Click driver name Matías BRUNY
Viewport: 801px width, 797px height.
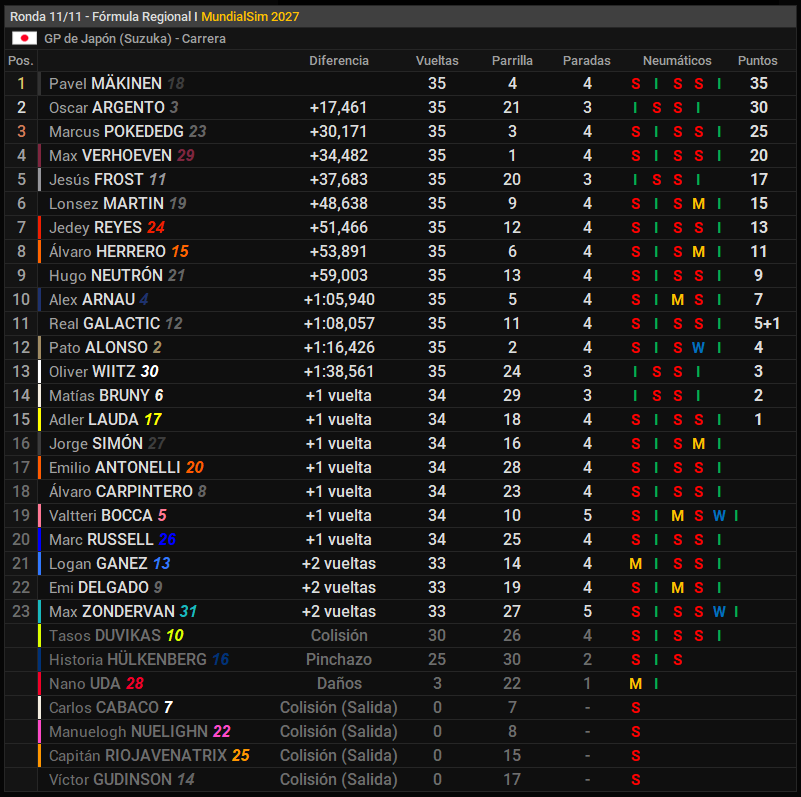pos(99,395)
